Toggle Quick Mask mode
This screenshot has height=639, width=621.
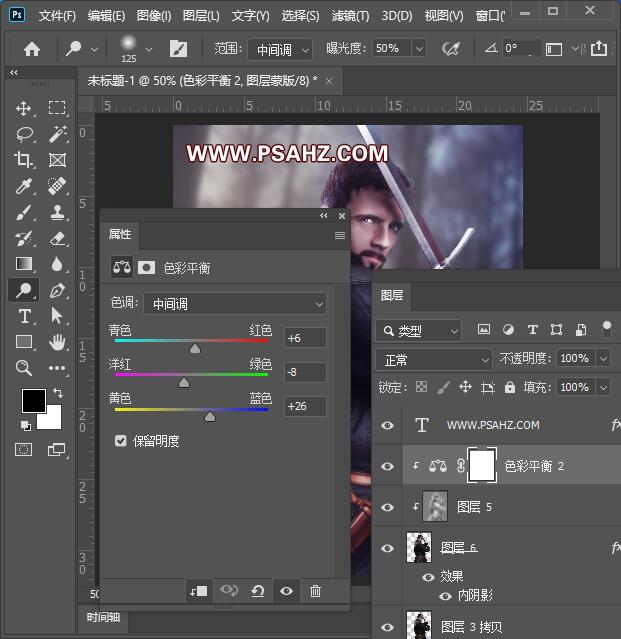(23, 450)
